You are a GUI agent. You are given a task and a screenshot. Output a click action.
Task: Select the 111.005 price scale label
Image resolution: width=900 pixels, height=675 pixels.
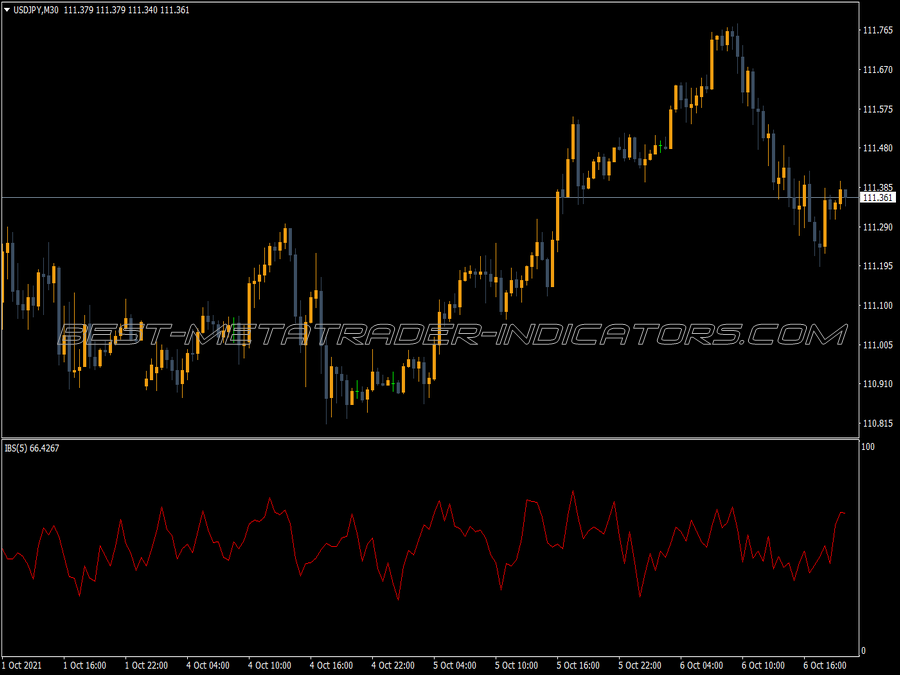coord(878,344)
